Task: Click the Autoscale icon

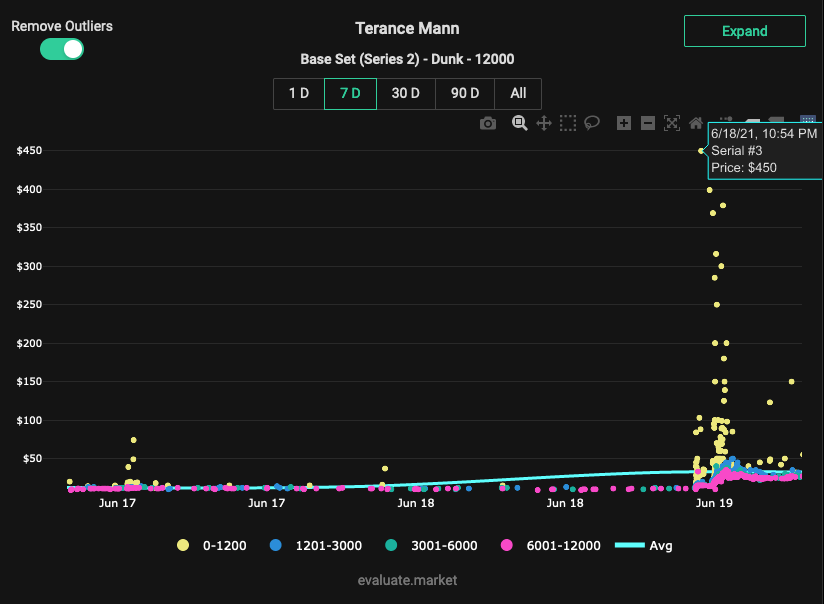Action: [x=672, y=123]
